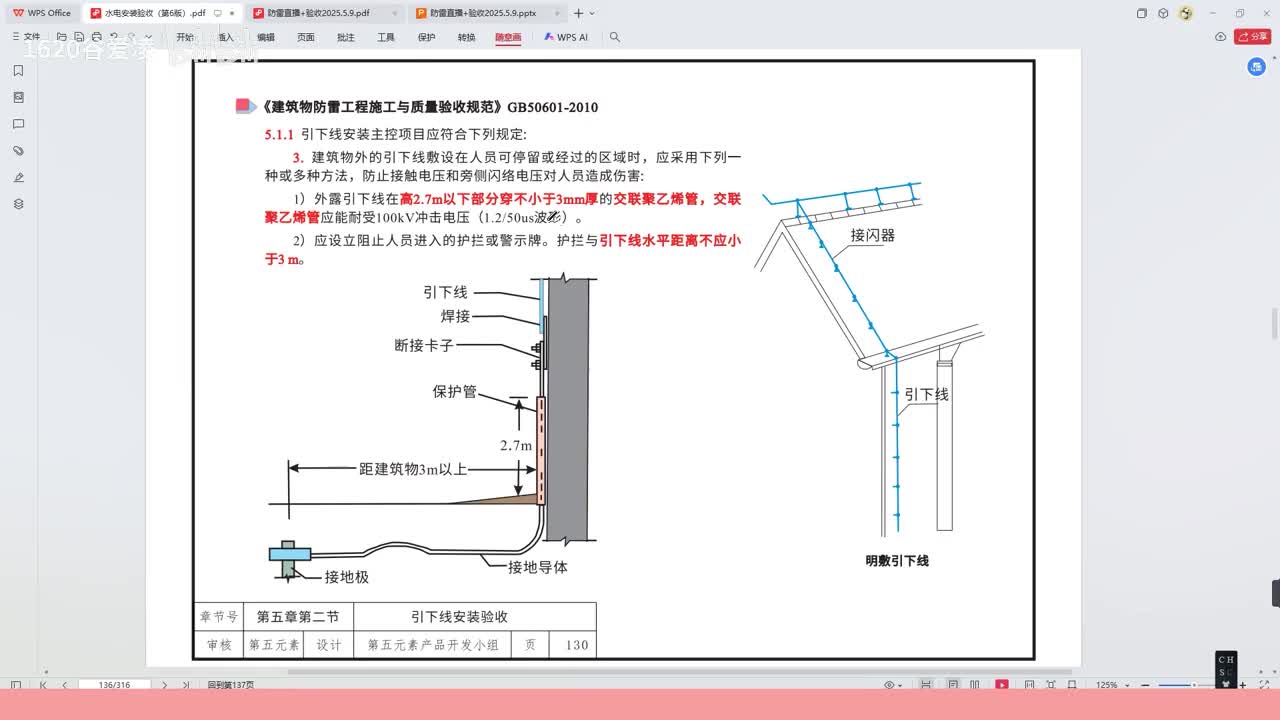Image resolution: width=1280 pixels, height=720 pixels.
Task: Select single page view mode
Action: (953, 685)
